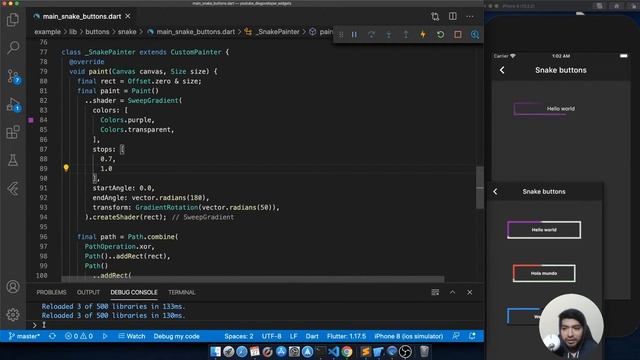Tap the simulator back arrow beside Snake buttons
The image size is (640, 360).
coord(502,70)
